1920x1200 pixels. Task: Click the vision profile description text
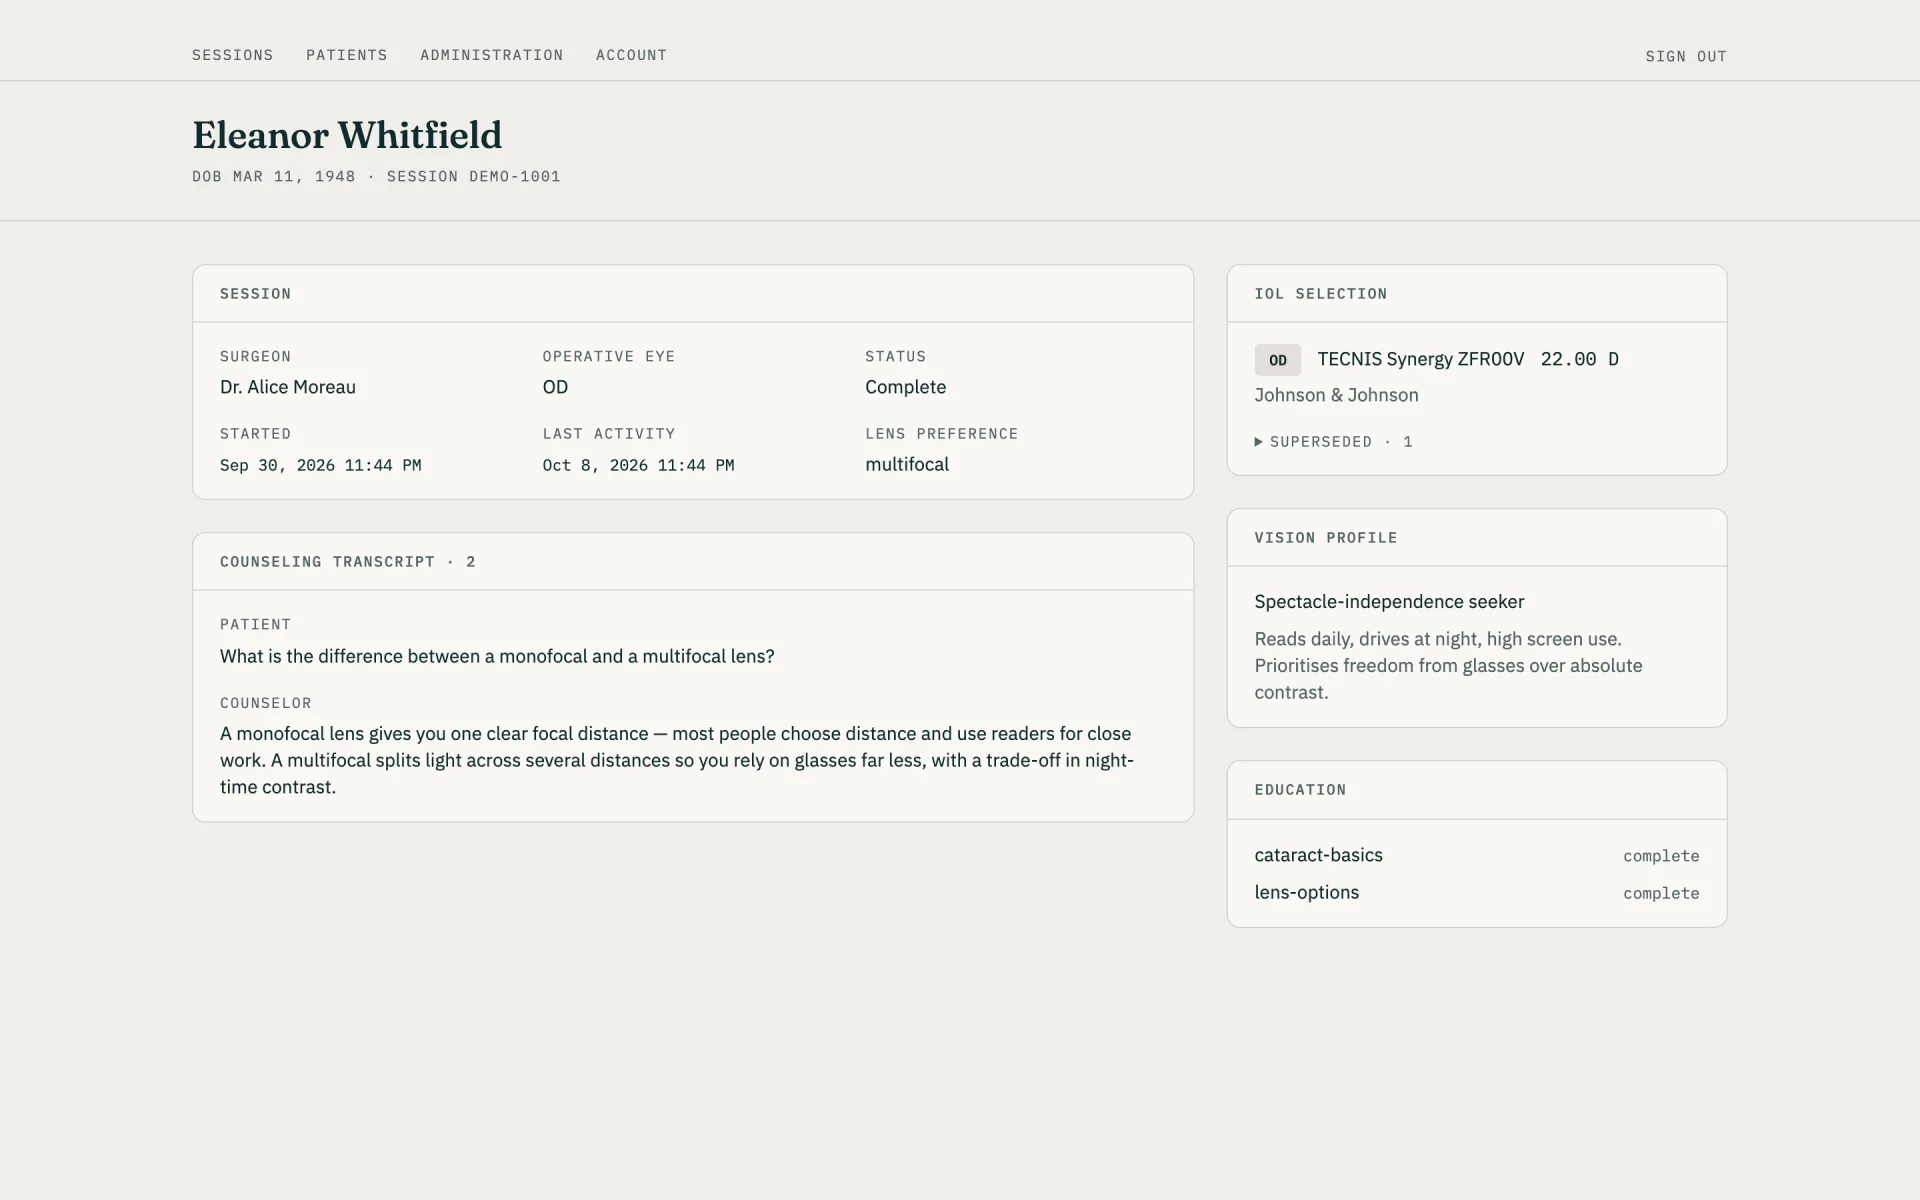tap(1448, 666)
